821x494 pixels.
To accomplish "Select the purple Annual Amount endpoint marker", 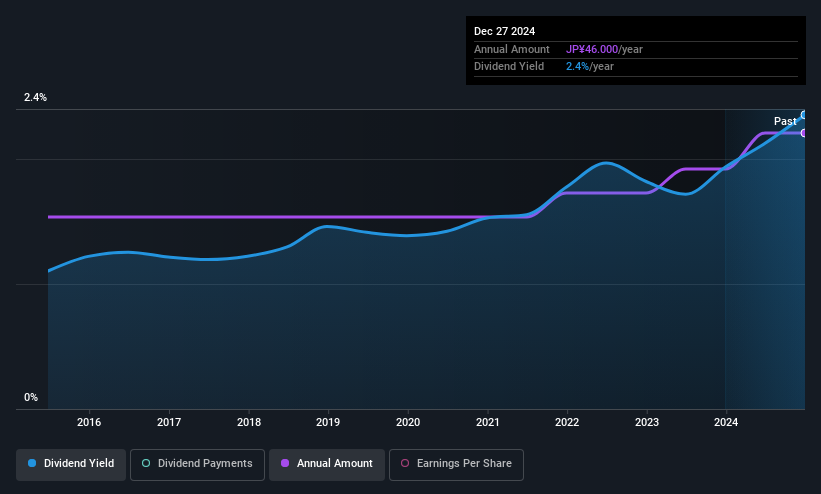I will point(804,133).
